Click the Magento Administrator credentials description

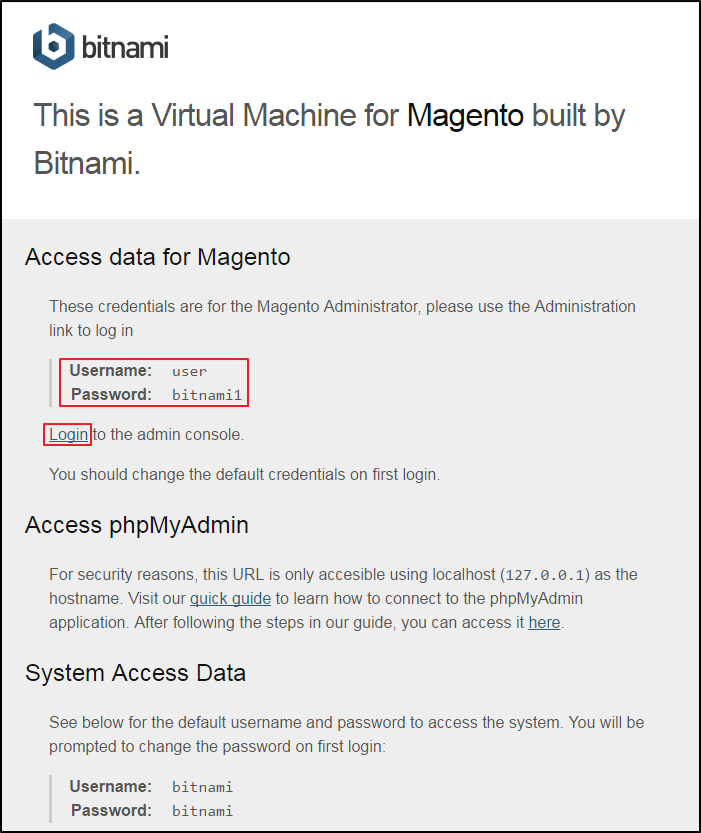[x=343, y=318]
